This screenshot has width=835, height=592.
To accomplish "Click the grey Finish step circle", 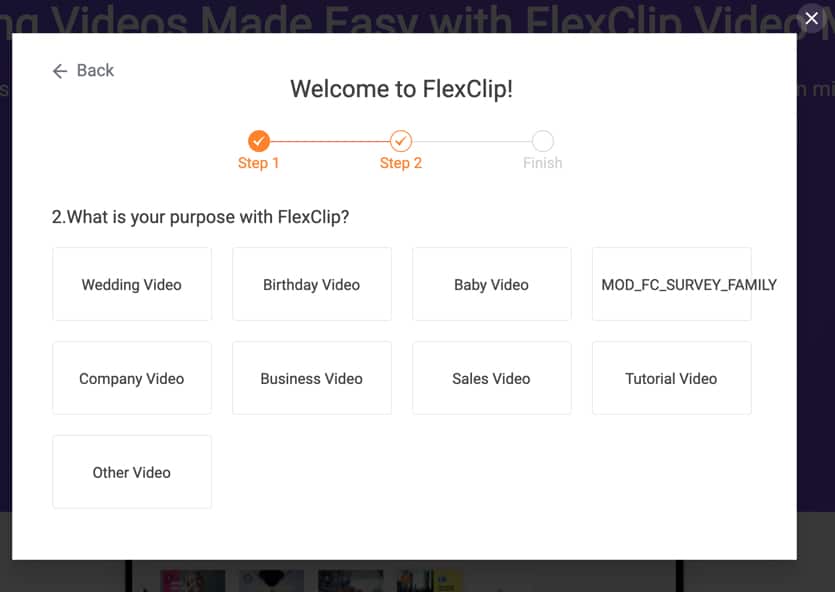I will click(x=542, y=141).
